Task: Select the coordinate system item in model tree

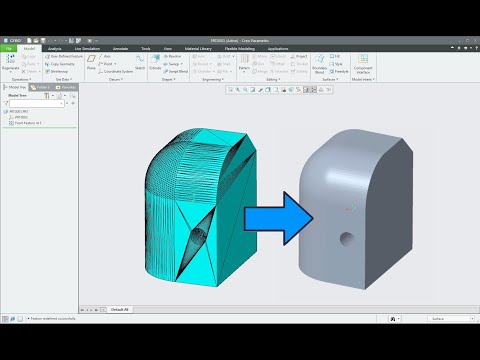Action: [18, 117]
